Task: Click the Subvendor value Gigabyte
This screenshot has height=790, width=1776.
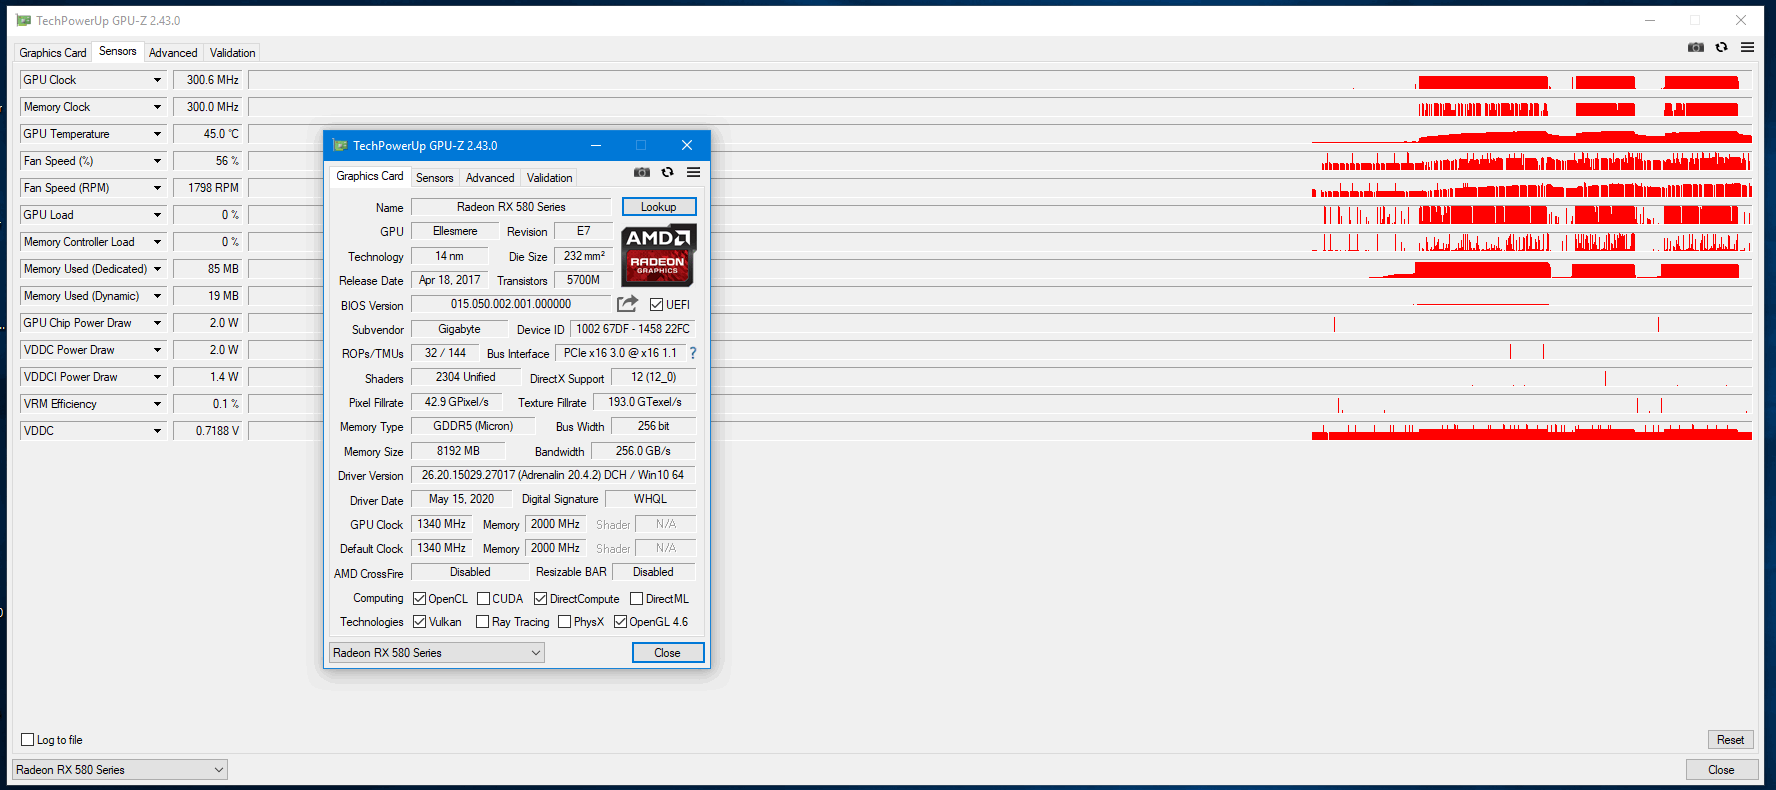Action: [x=459, y=329]
